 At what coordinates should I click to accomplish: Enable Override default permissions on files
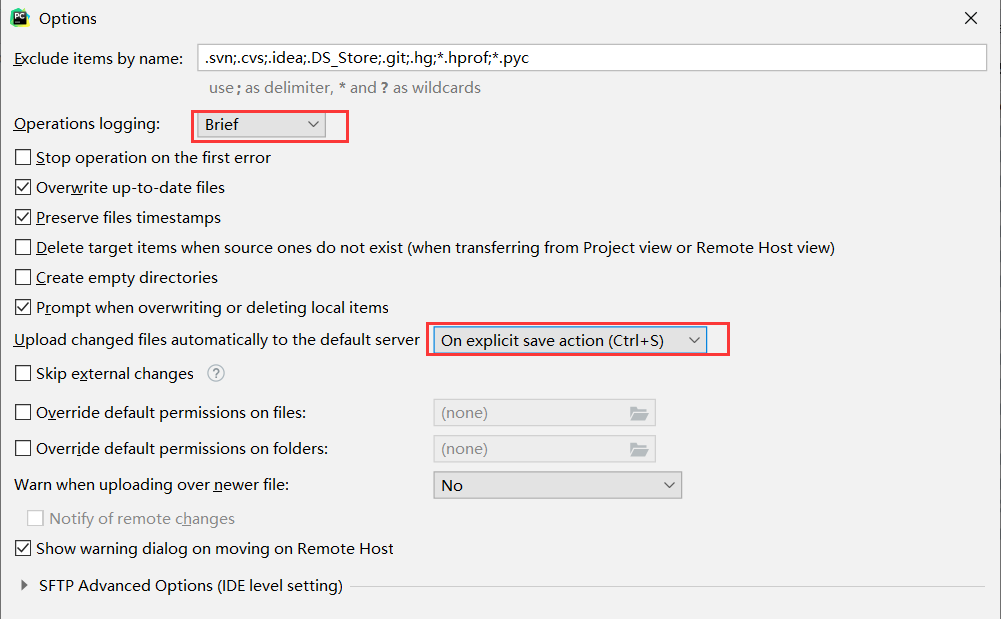(24, 413)
